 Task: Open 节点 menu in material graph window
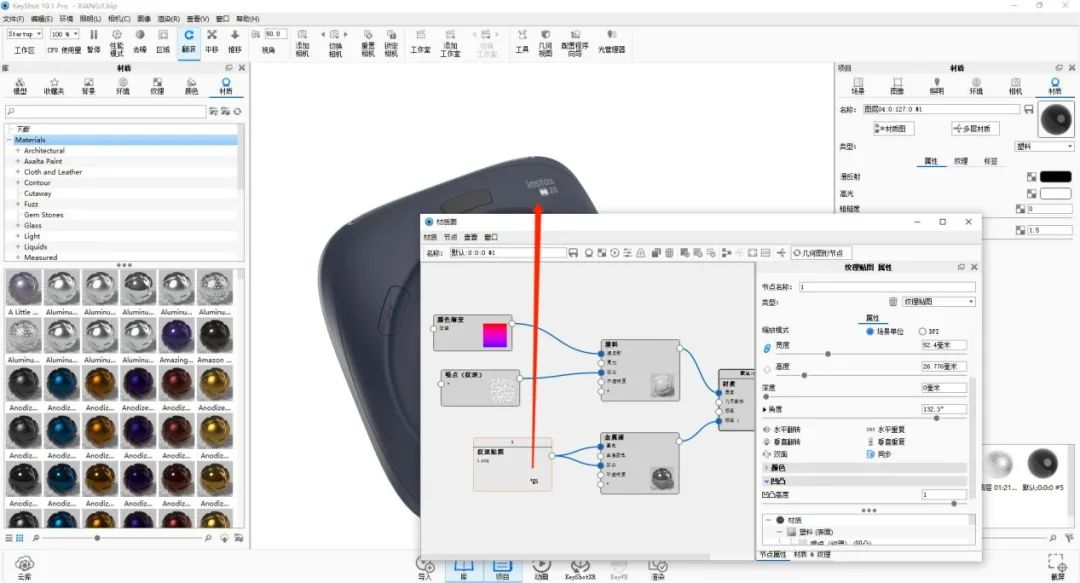click(x=450, y=237)
